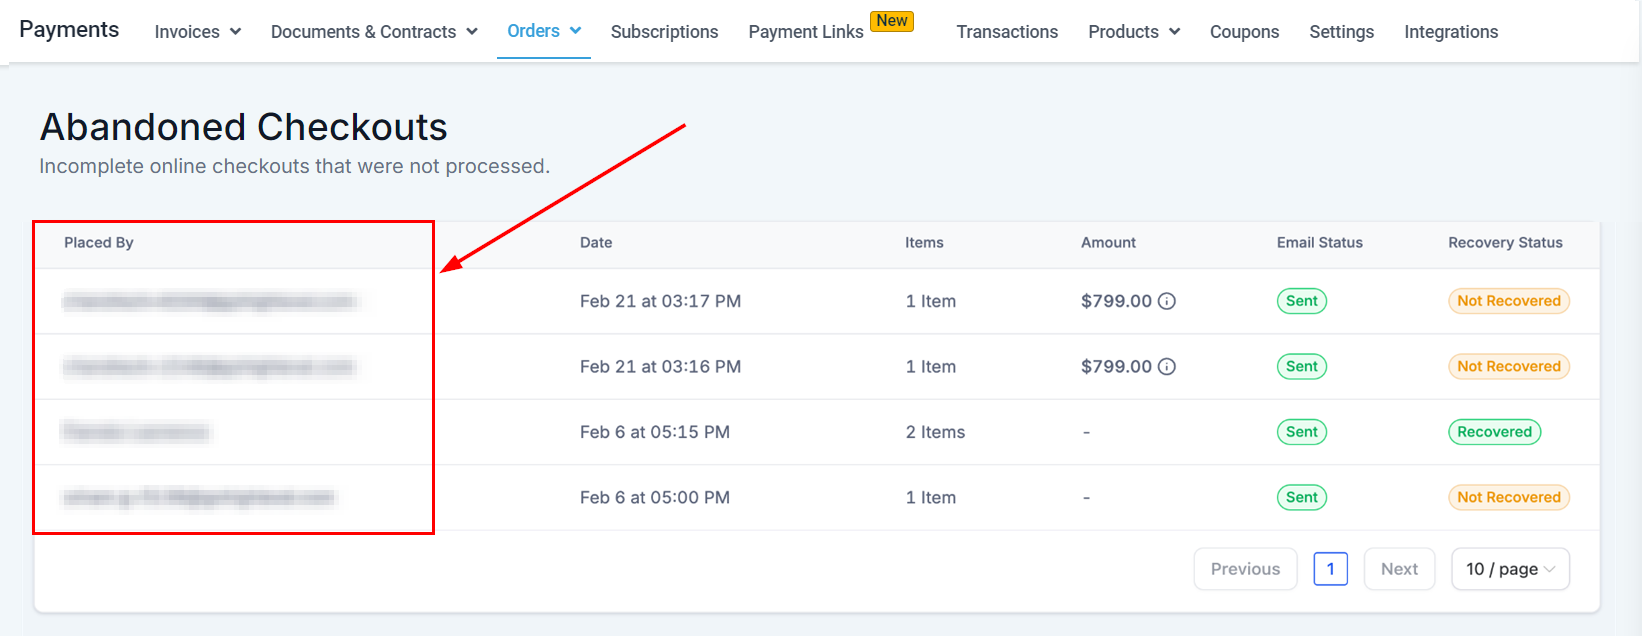Click the green Recovered status badge
Image resolution: width=1642 pixels, height=636 pixels.
[1494, 432]
